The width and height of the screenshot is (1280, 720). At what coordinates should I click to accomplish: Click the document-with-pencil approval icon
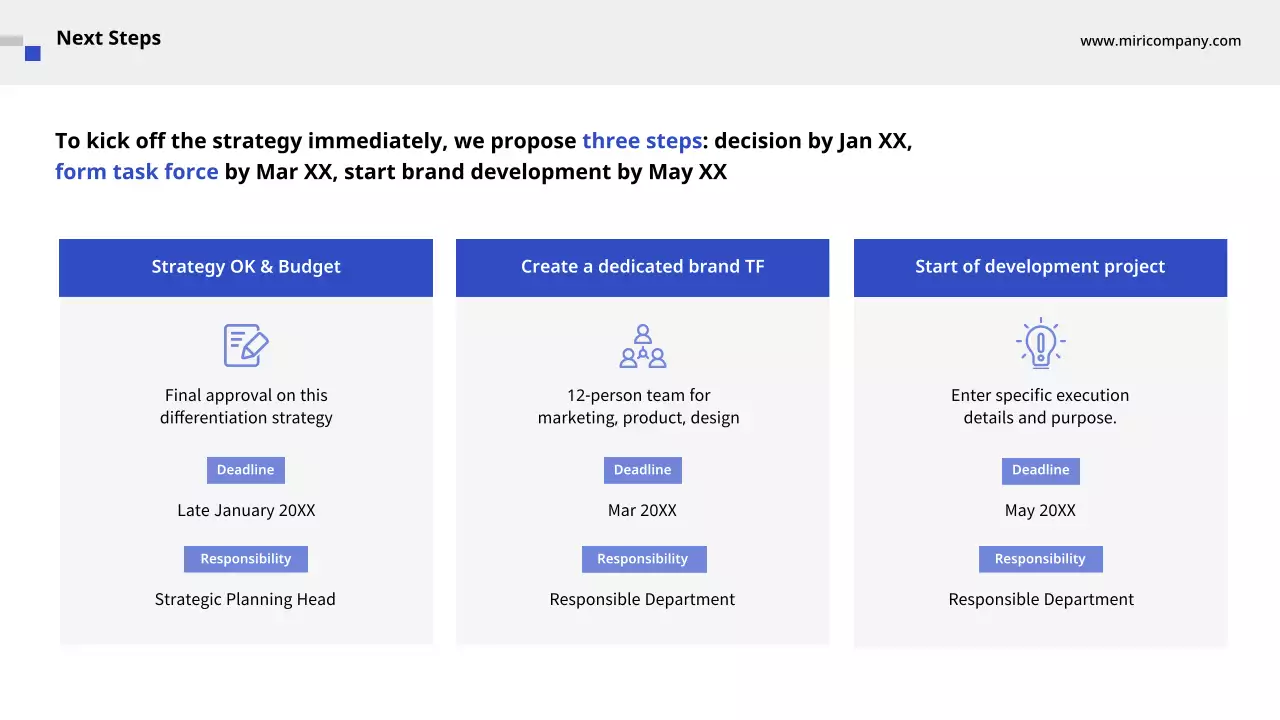click(246, 345)
